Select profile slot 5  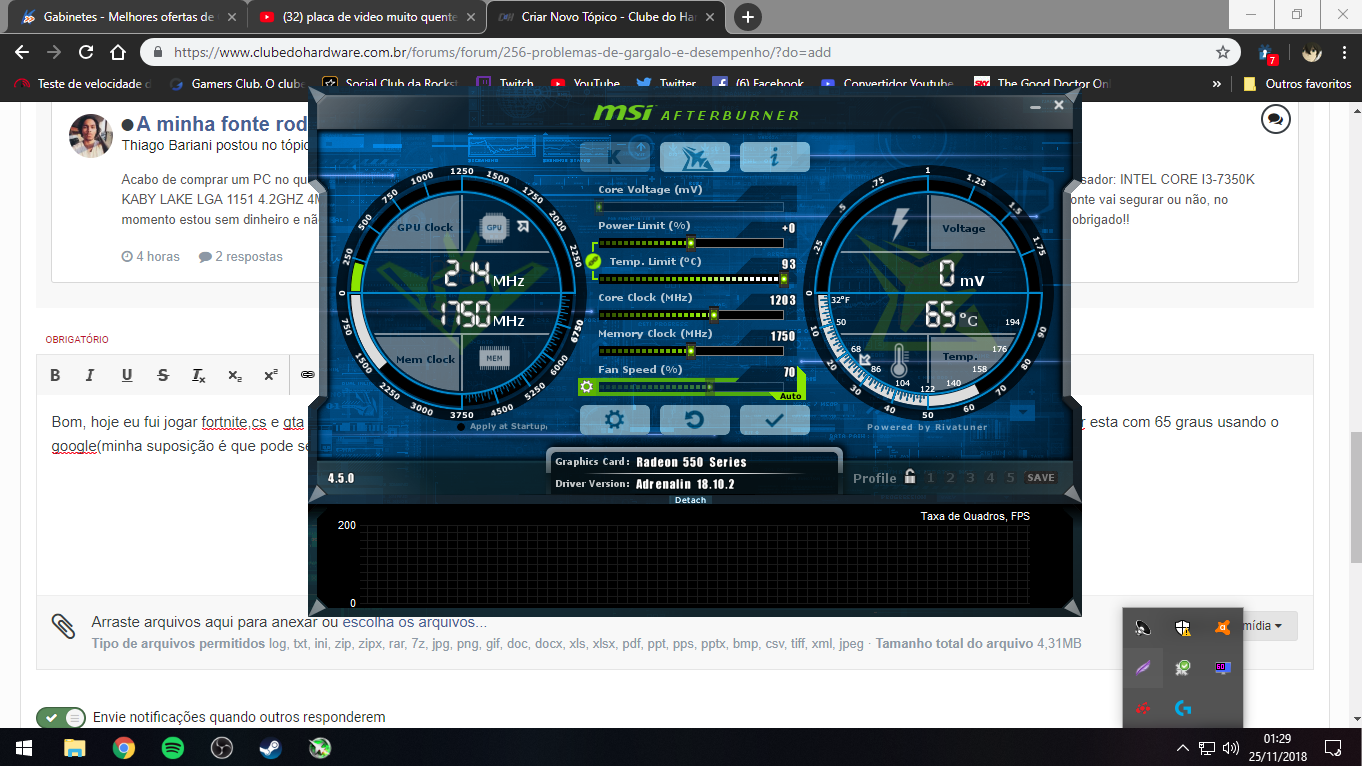pos(1010,478)
